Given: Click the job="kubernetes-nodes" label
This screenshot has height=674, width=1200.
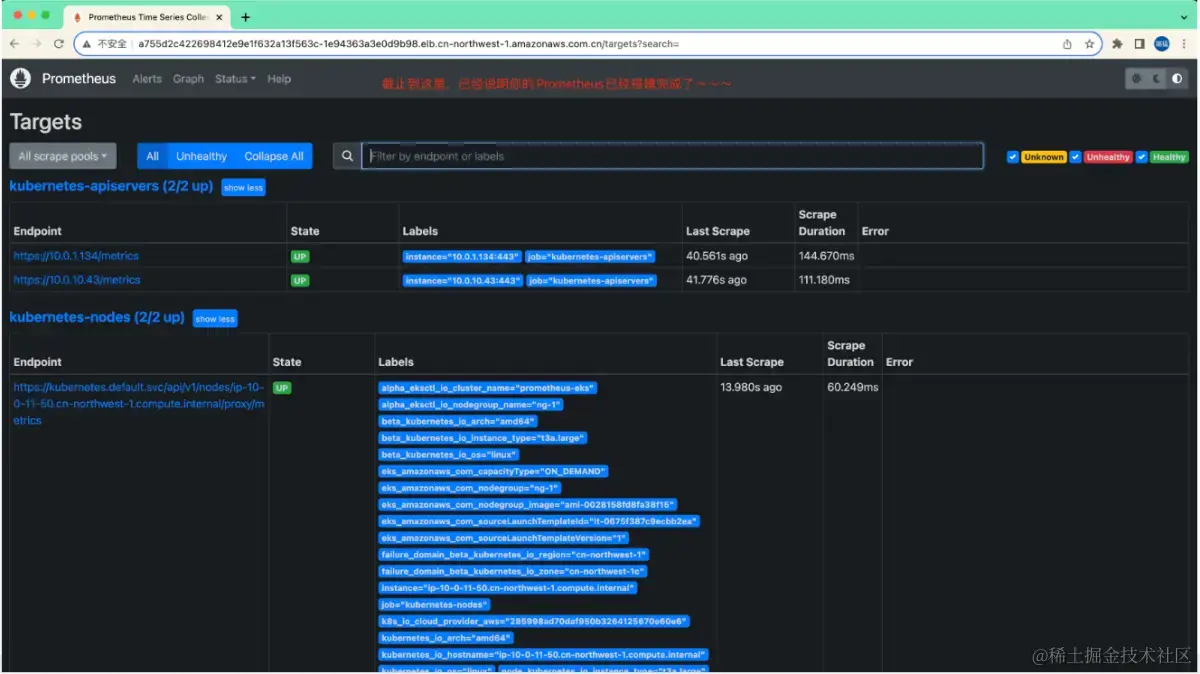Looking at the screenshot, I should pyautogui.click(x=435, y=605).
